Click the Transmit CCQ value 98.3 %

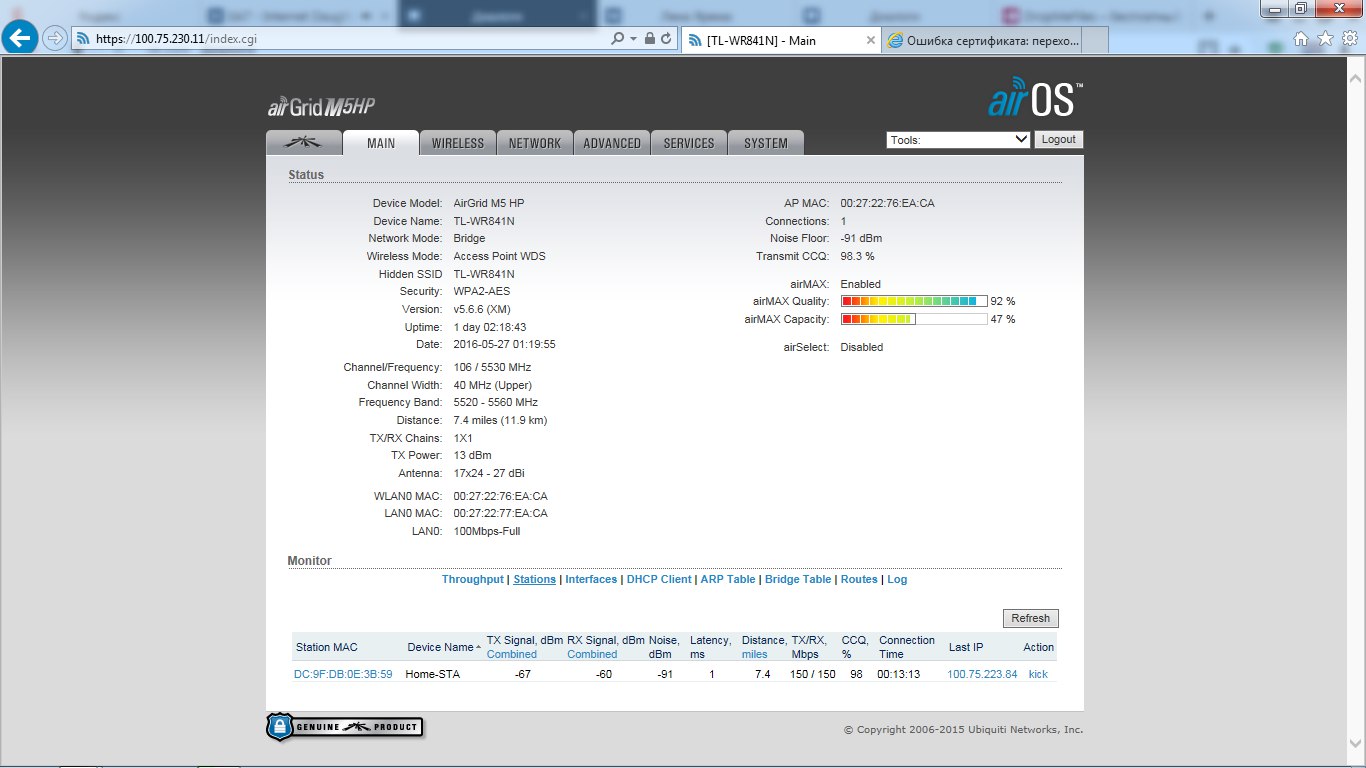pos(857,256)
